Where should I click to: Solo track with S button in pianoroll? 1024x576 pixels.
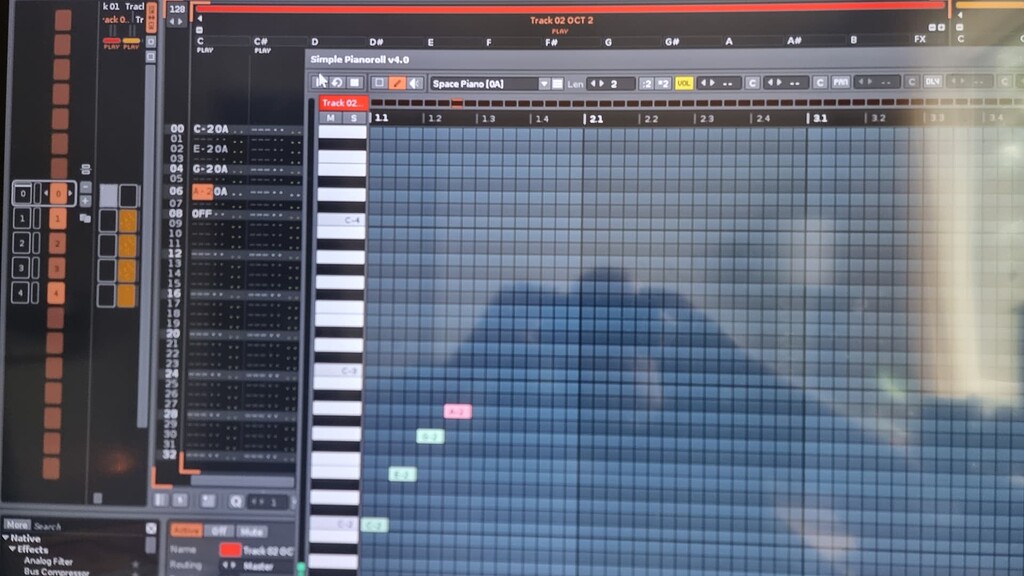354,118
